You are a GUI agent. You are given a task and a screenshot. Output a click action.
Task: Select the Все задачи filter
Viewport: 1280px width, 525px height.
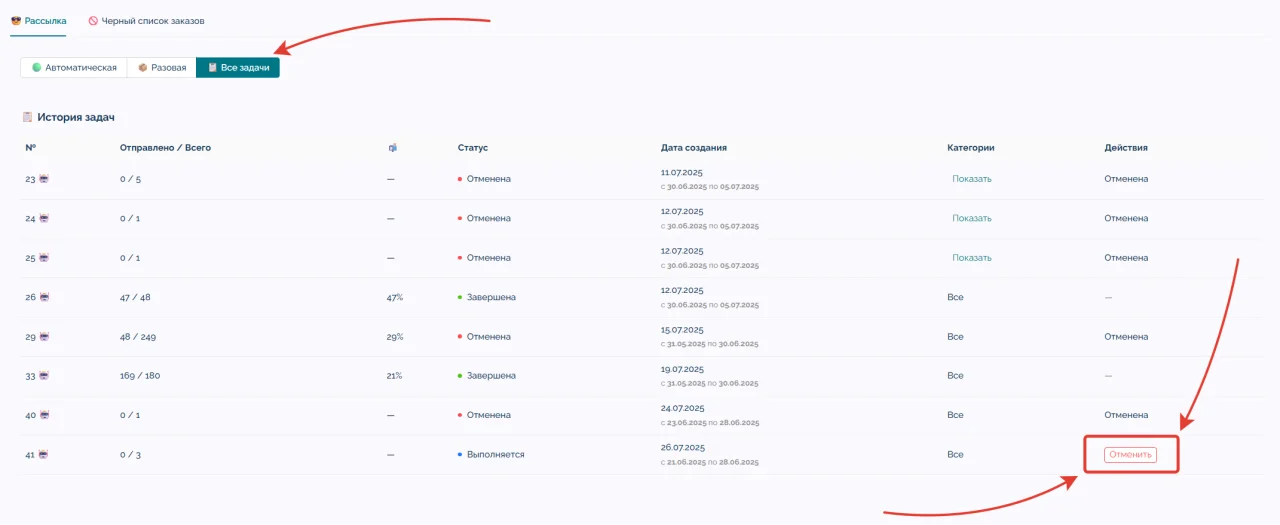238,68
